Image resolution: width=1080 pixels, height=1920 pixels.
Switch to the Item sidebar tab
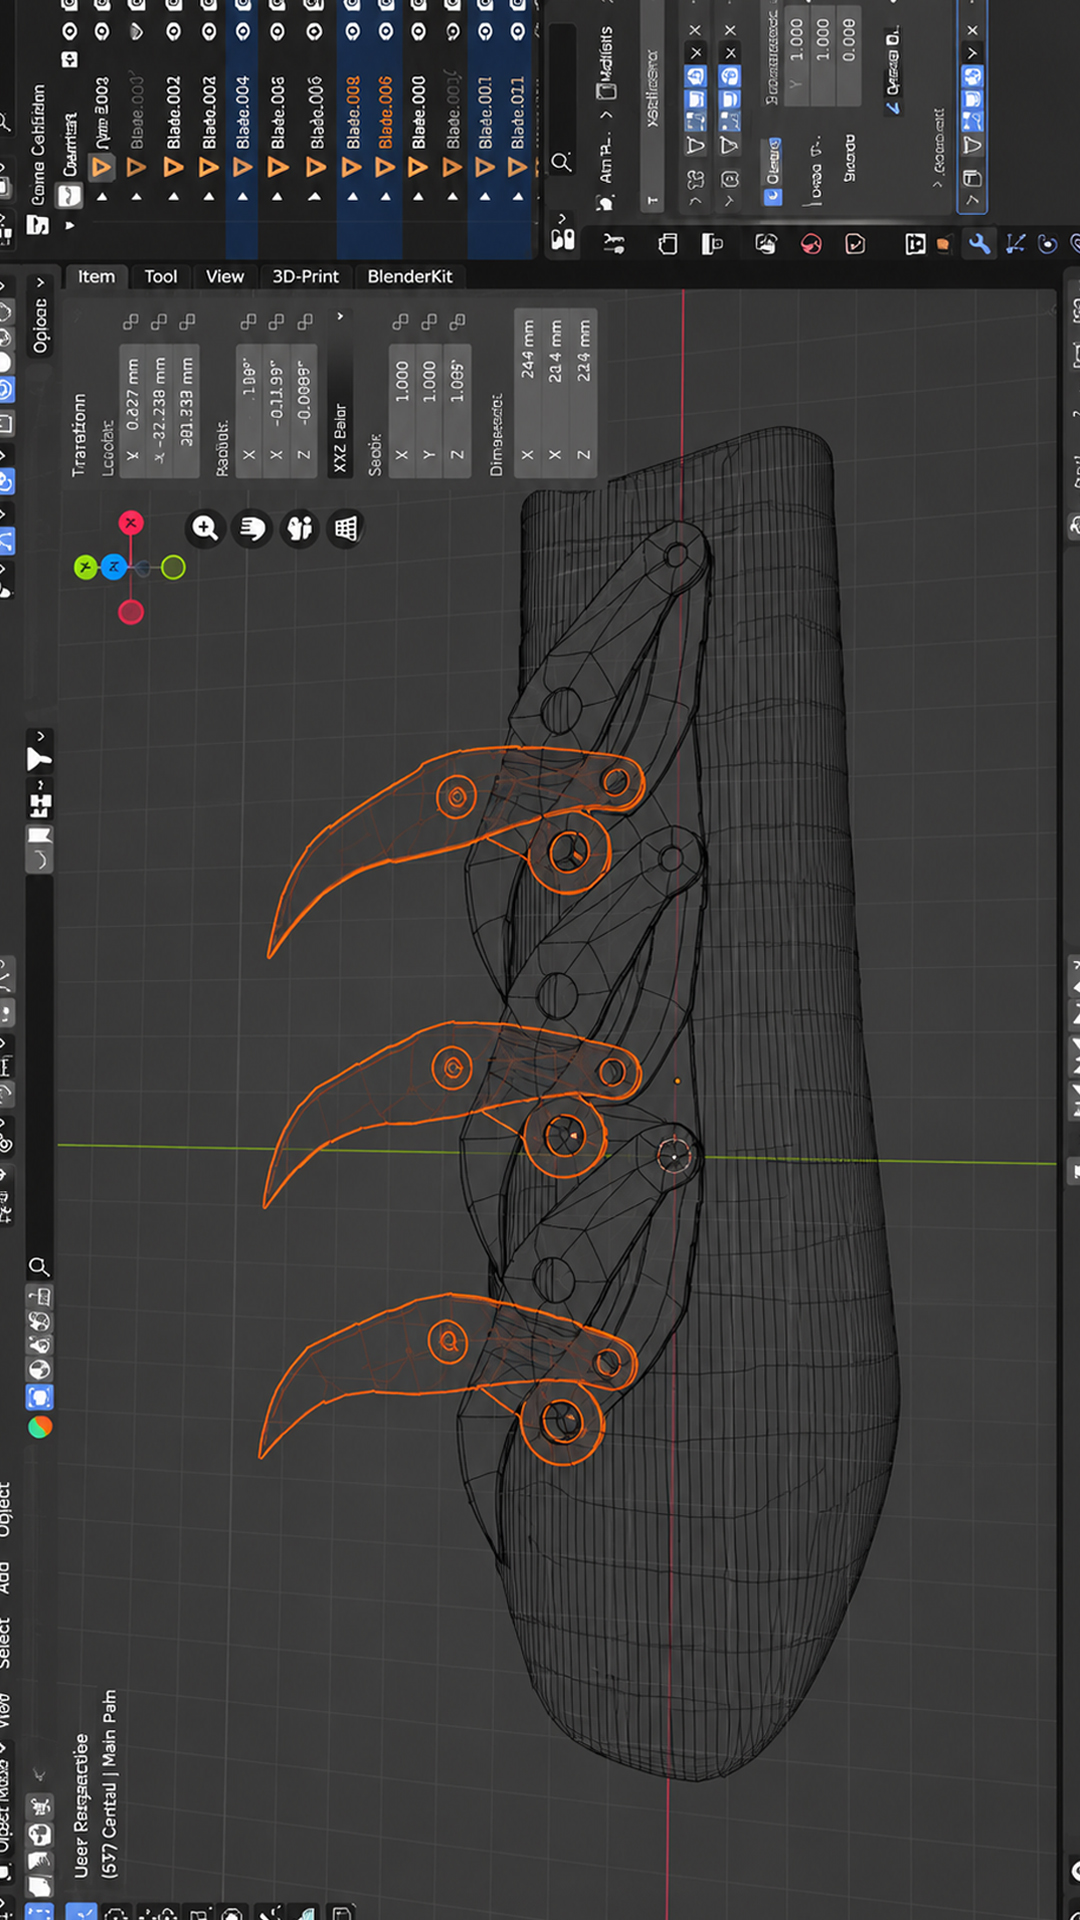point(97,276)
